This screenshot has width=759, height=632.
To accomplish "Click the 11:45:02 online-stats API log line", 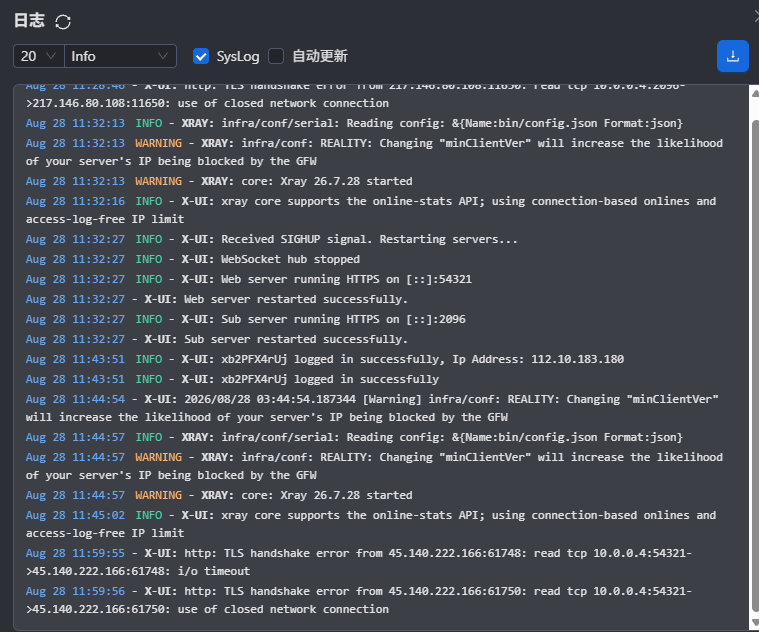I will (x=371, y=525).
